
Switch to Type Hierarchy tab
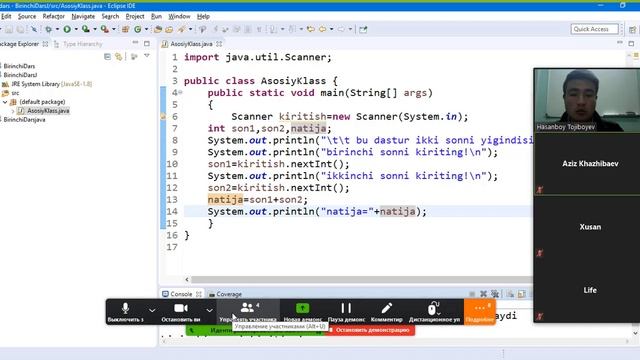78,44
